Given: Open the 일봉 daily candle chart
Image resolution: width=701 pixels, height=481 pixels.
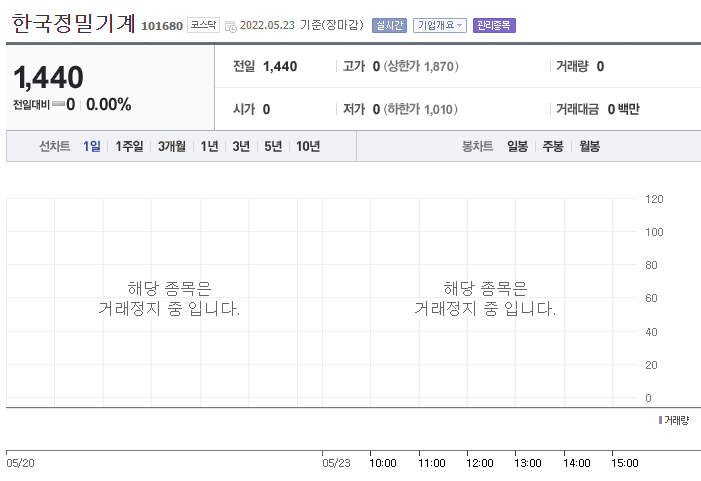Looking at the screenshot, I should (x=517, y=146).
